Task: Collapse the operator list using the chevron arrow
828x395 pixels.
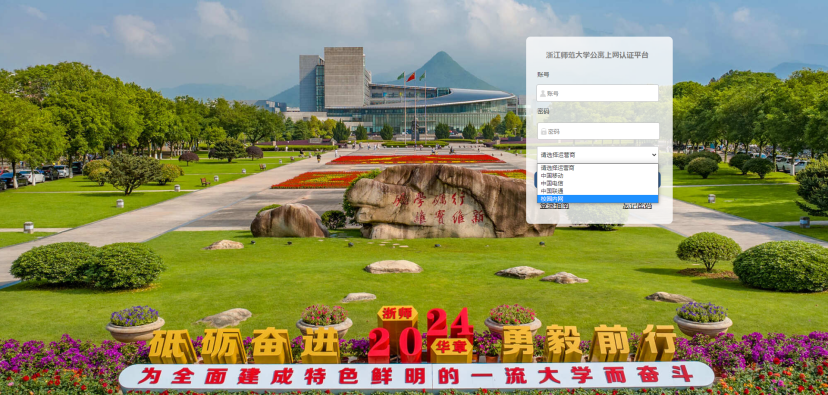Action: pos(654,155)
